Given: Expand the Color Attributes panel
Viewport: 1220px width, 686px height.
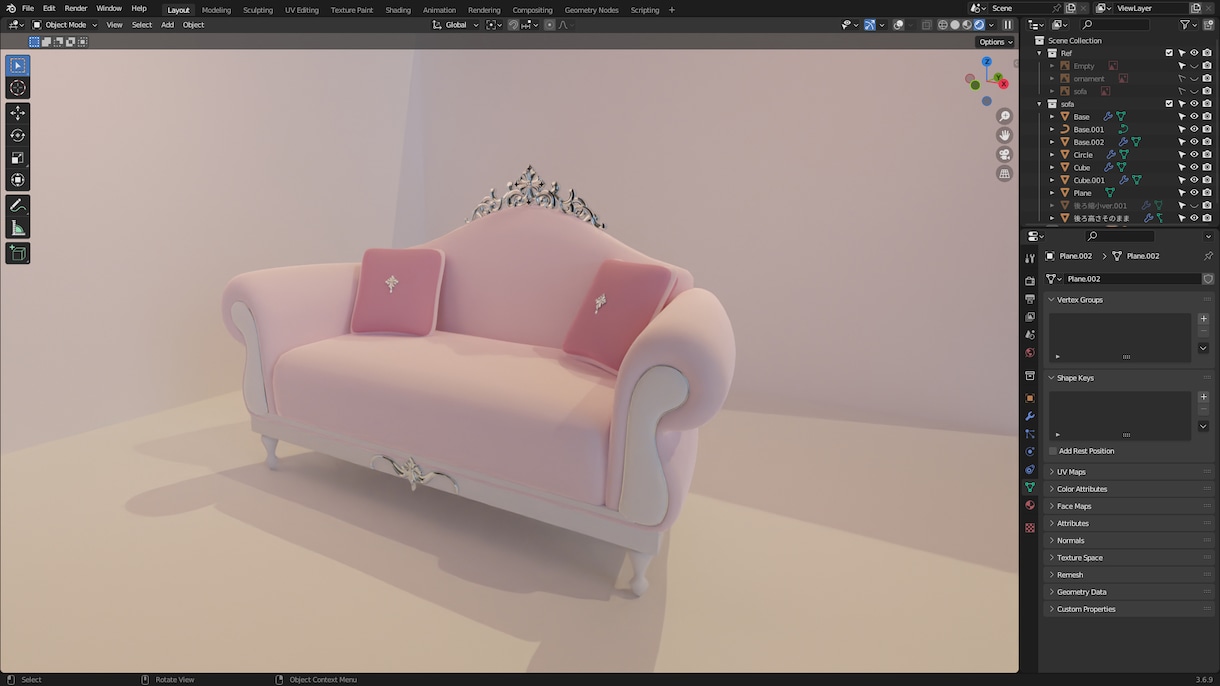Looking at the screenshot, I should coord(1129,489).
